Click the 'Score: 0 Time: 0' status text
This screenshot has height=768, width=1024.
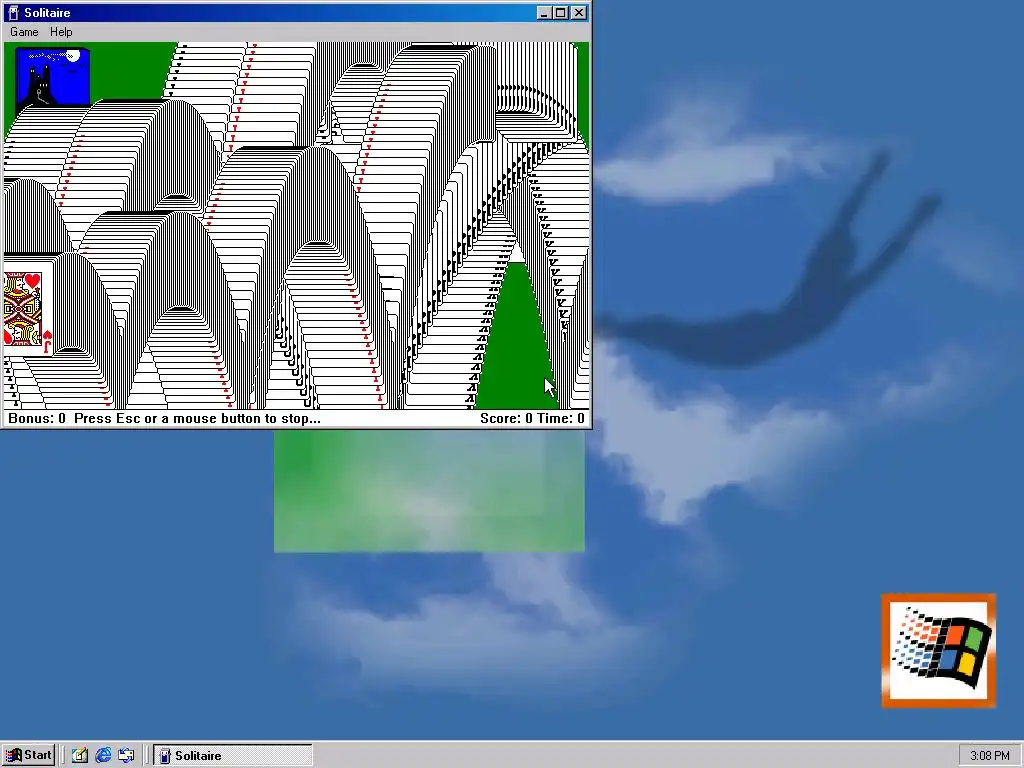(x=532, y=419)
